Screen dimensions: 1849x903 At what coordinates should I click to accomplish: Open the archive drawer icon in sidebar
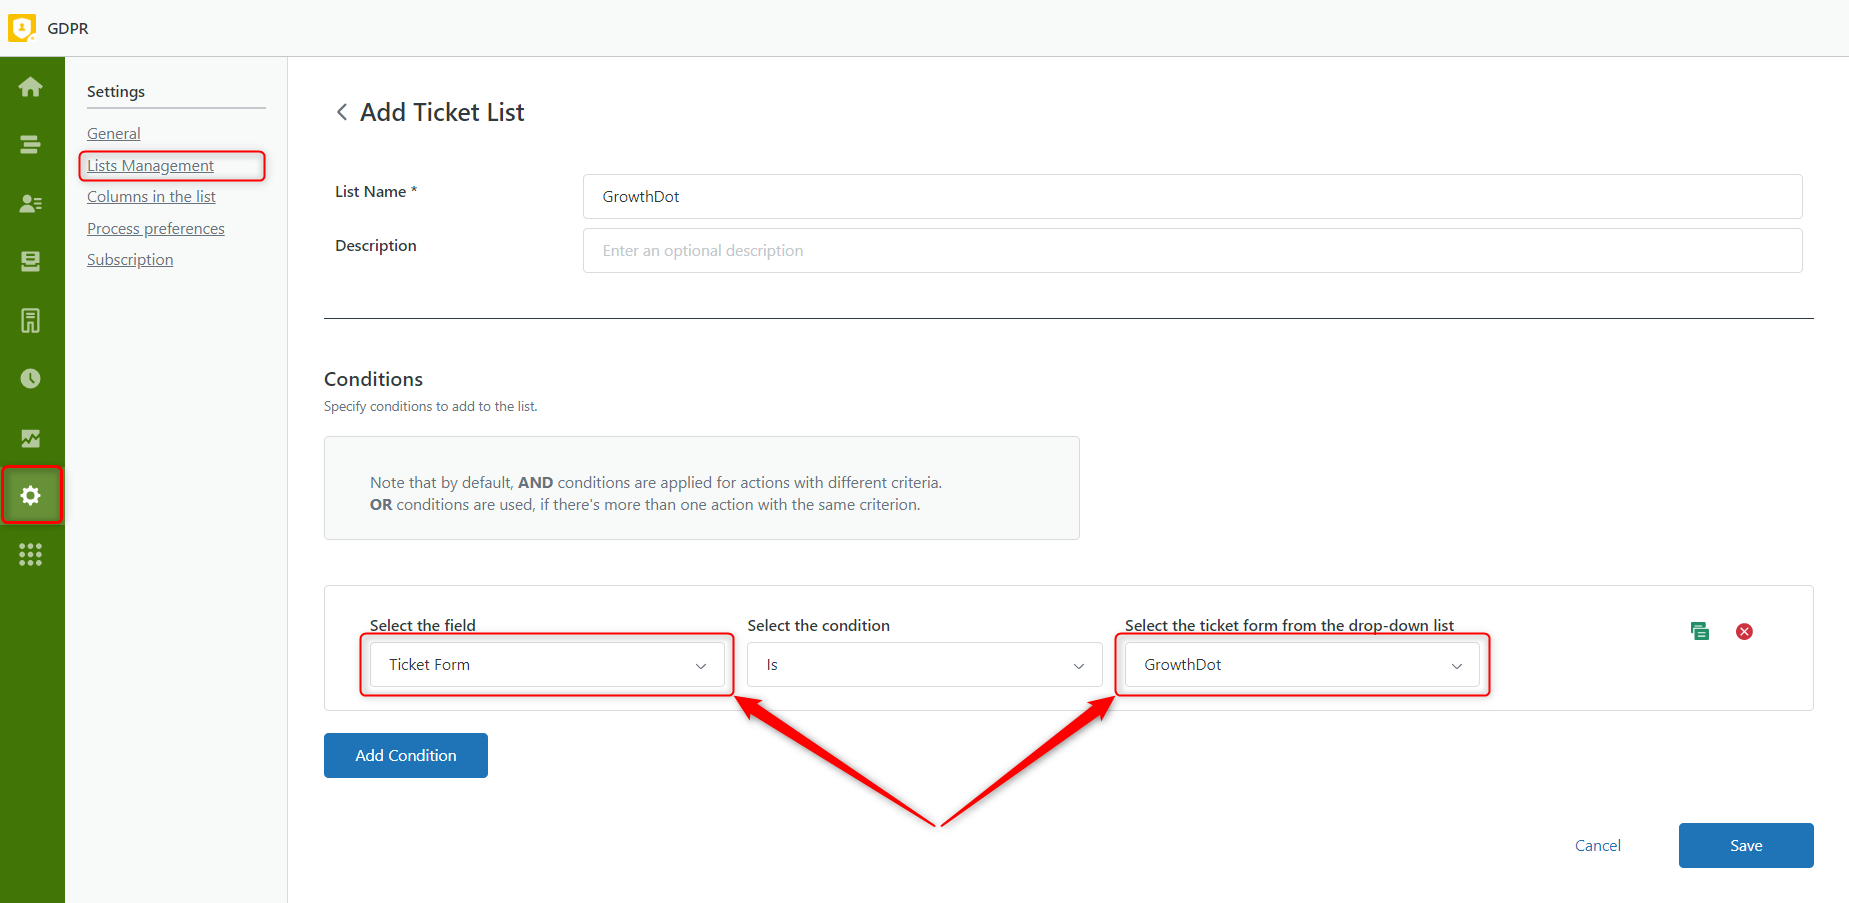pyautogui.click(x=31, y=261)
